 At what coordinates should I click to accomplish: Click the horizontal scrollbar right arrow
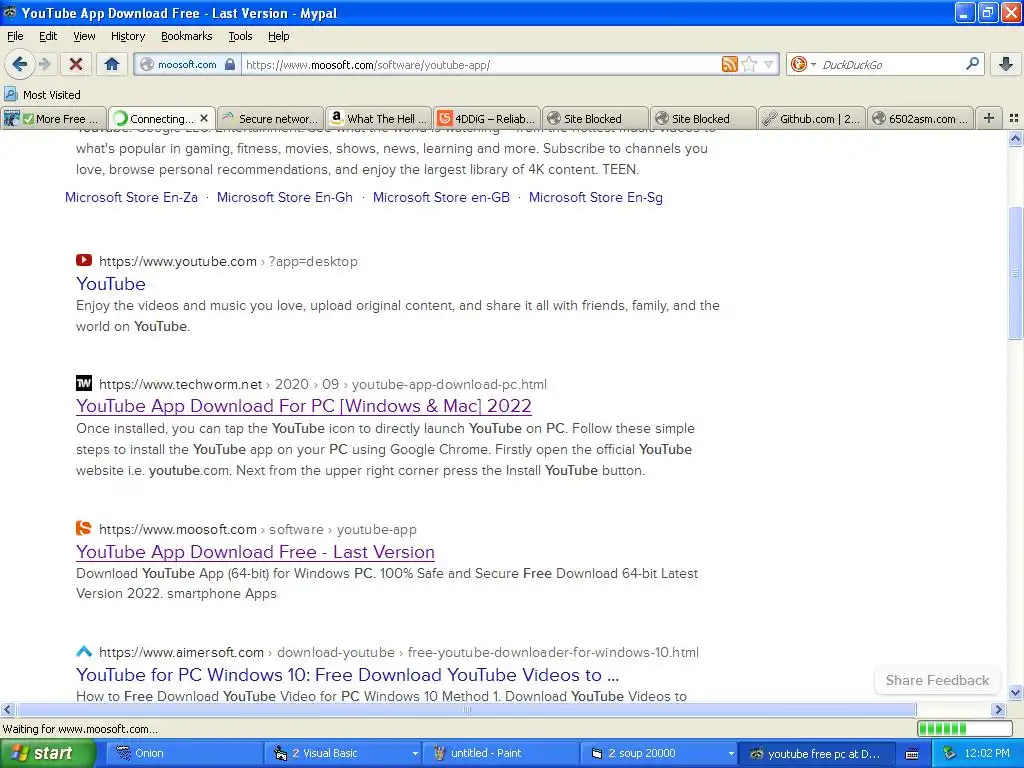[999, 710]
